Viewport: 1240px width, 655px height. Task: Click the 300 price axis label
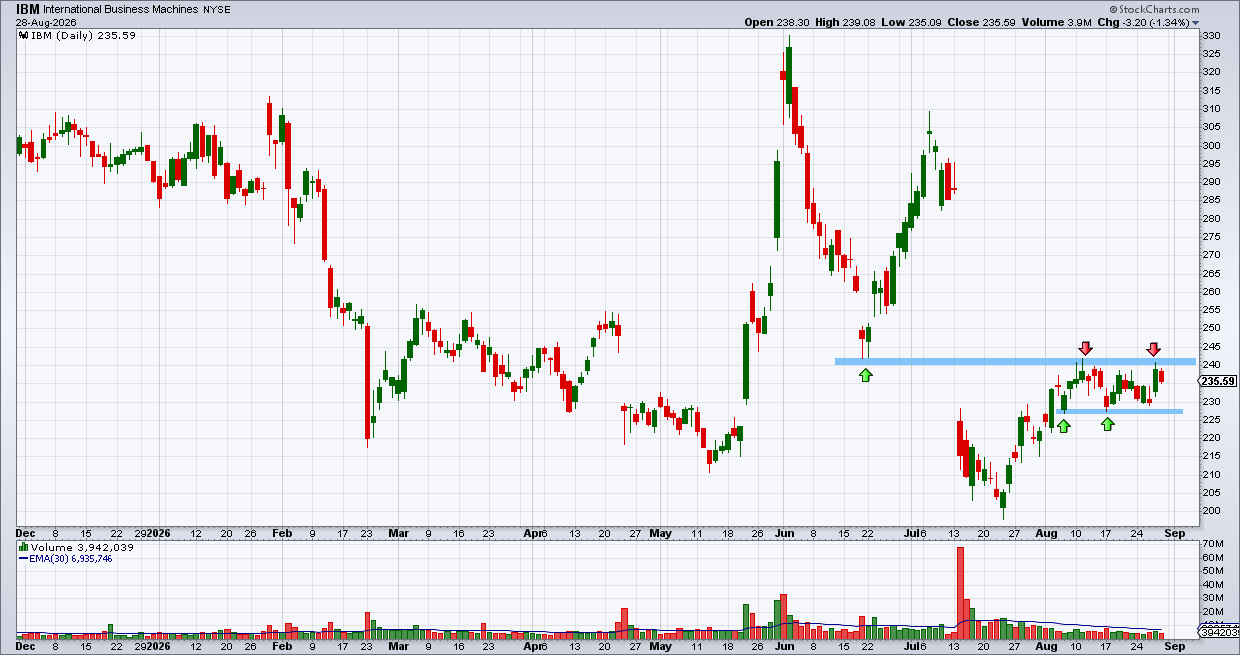click(1211, 145)
